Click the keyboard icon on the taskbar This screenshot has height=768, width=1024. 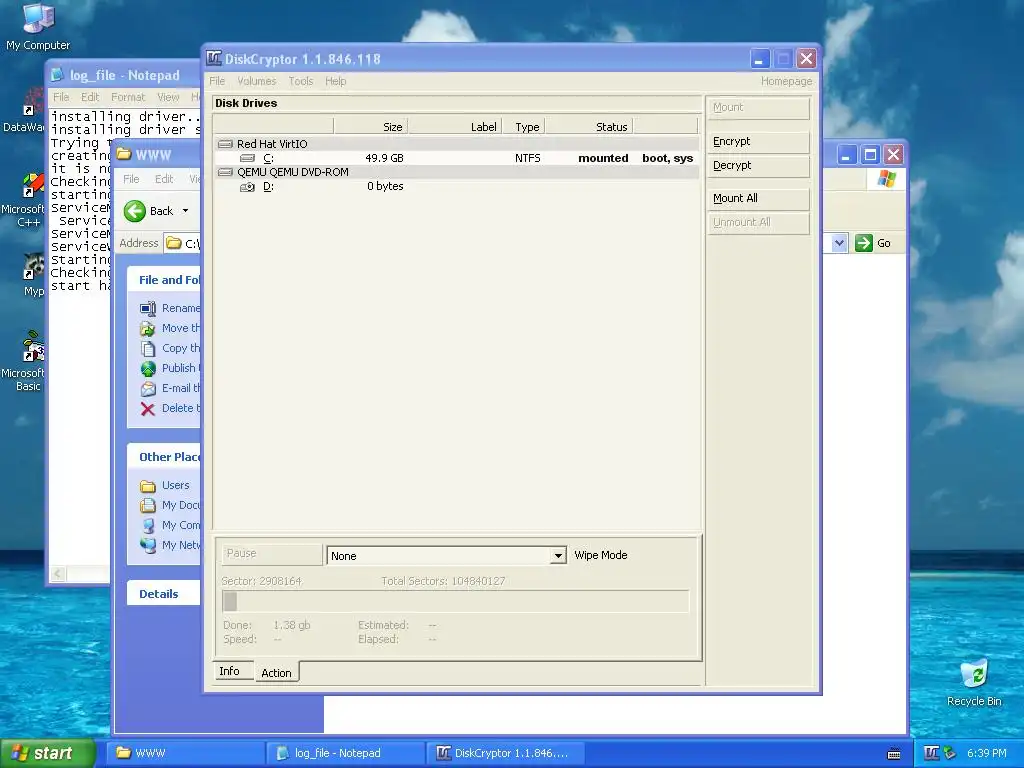tap(894, 754)
